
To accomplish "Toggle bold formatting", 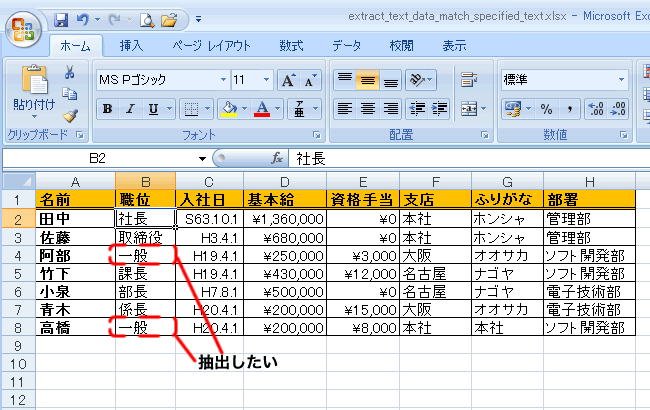I will [x=108, y=109].
